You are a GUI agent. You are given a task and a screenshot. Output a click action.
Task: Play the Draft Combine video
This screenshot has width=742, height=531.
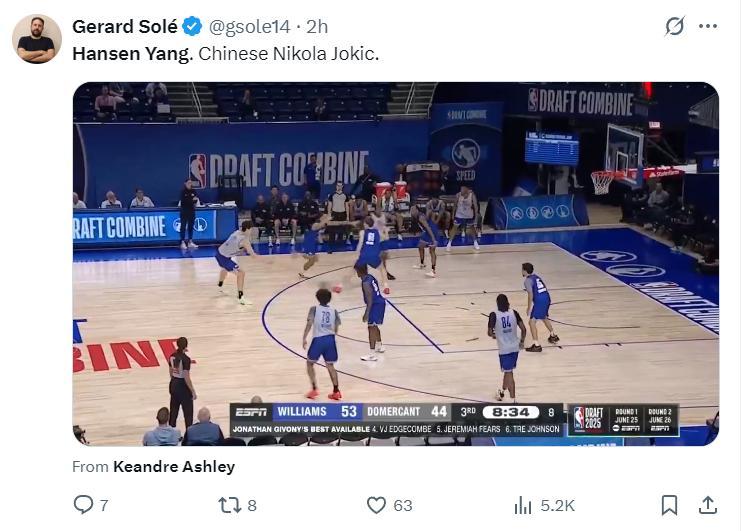coord(395,263)
